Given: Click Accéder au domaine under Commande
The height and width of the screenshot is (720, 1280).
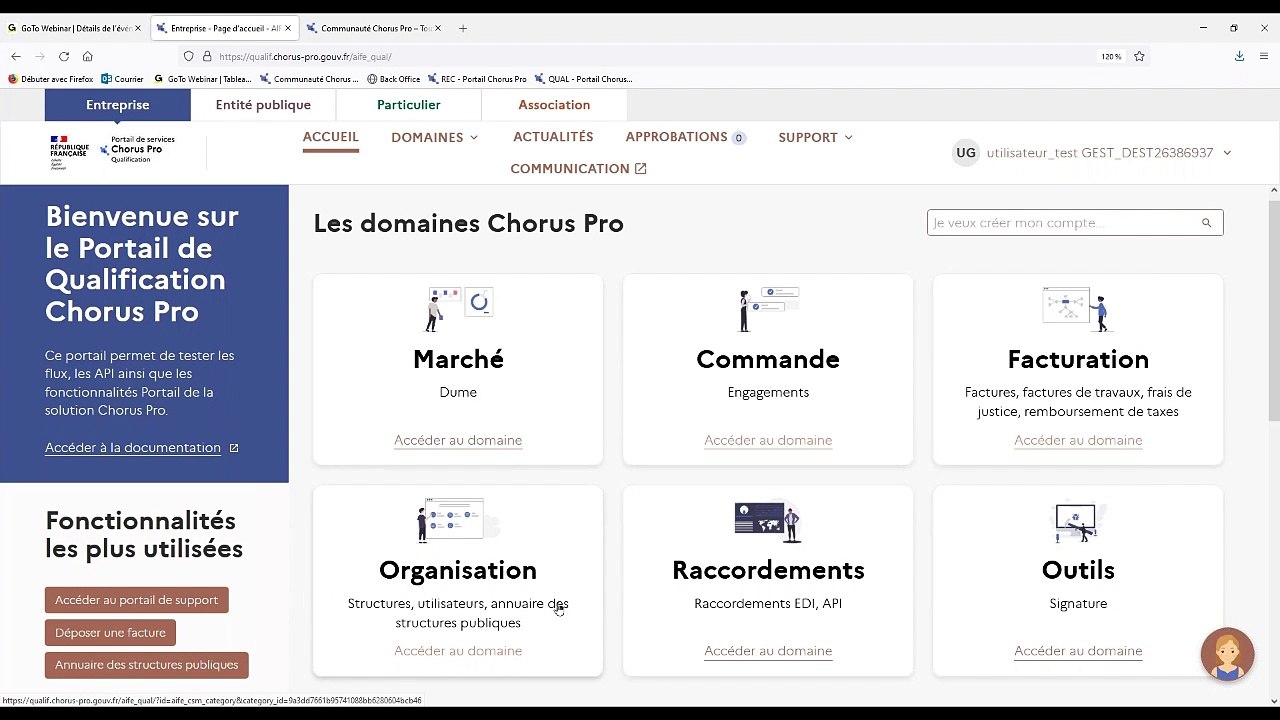Looking at the screenshot, I should [x=768, y=440].
